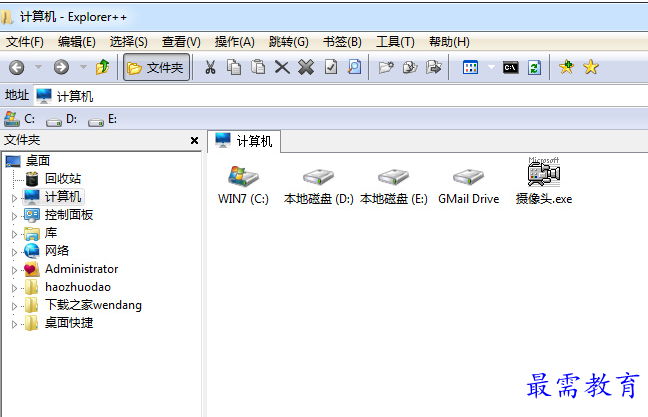This screenshot has height=417, width=648.
Task: Paste items using the clipboard icon
Action: pyautogui.click(x=258, y=67)
